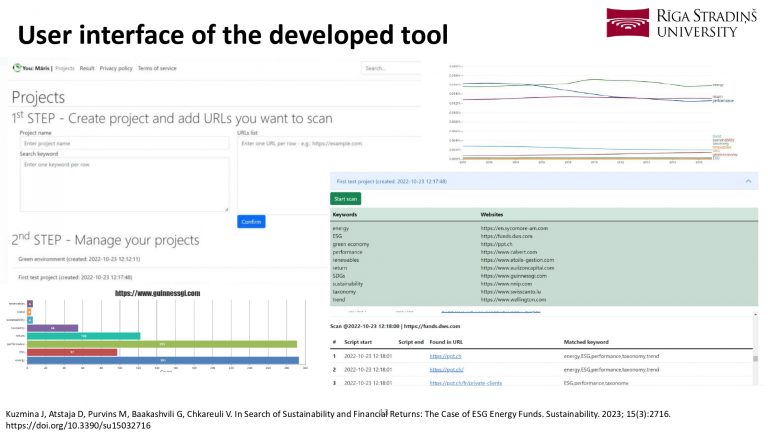
Task: Click the blue energy bar in the chart
Action: 162,360
